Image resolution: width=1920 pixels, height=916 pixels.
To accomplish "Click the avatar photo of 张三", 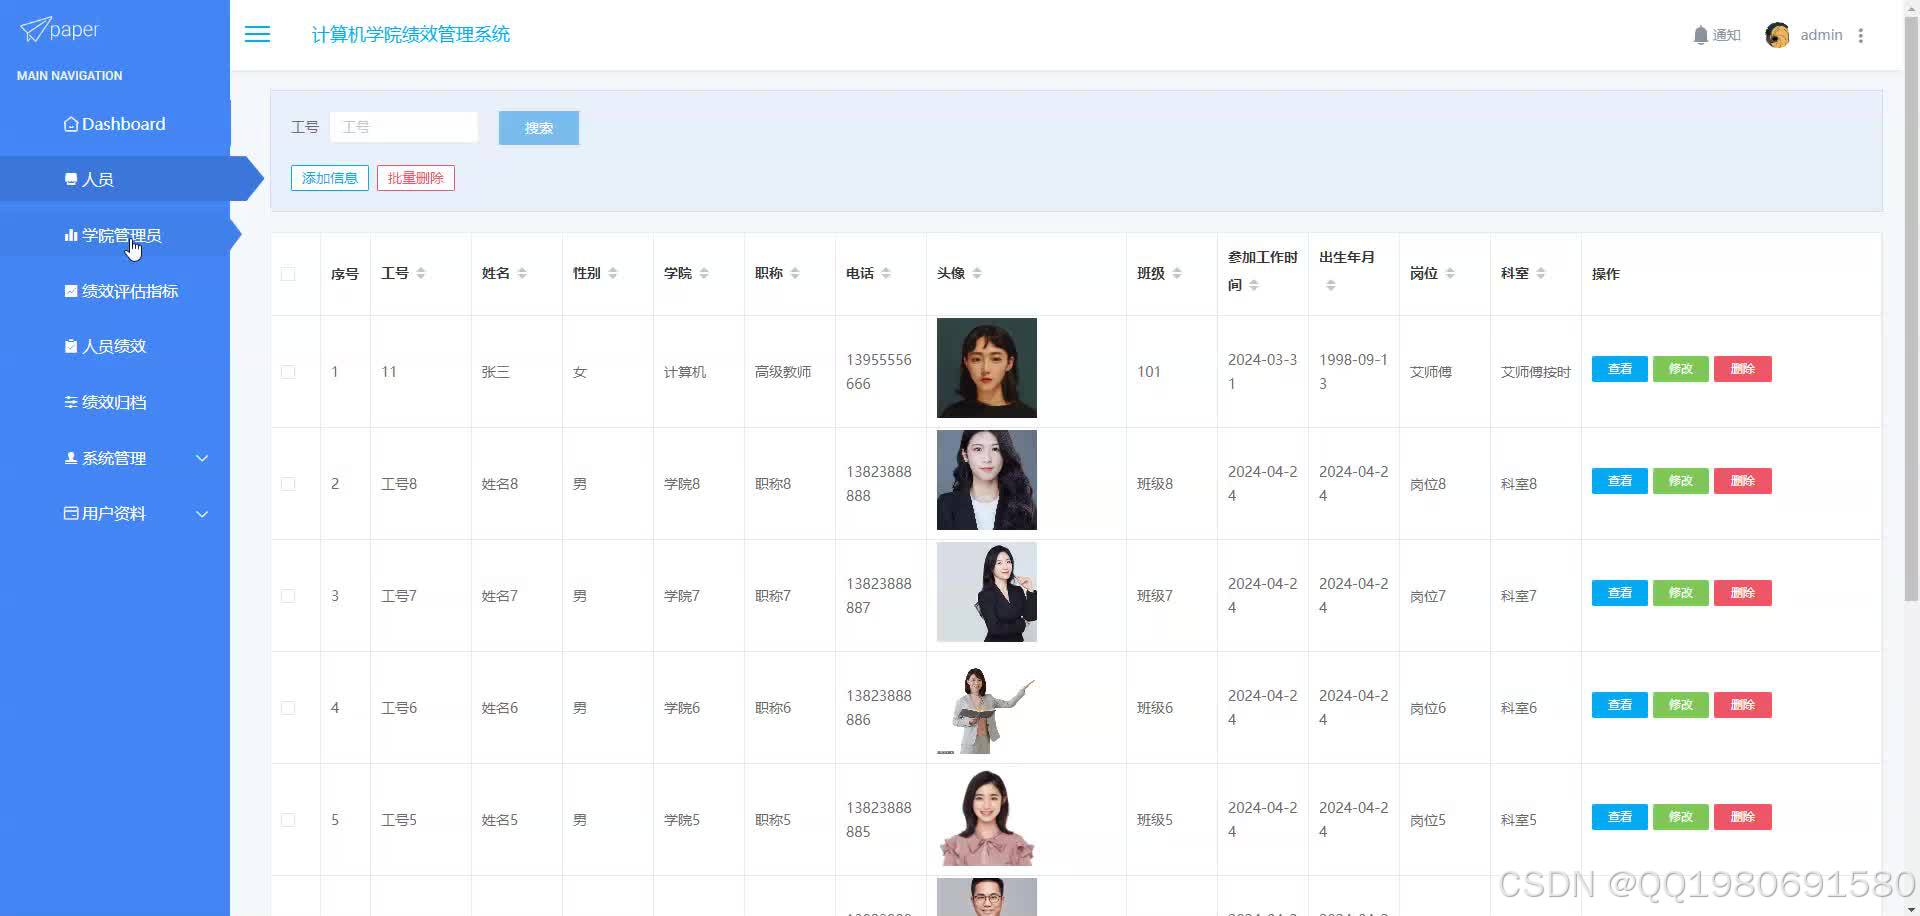I will 987,368.
